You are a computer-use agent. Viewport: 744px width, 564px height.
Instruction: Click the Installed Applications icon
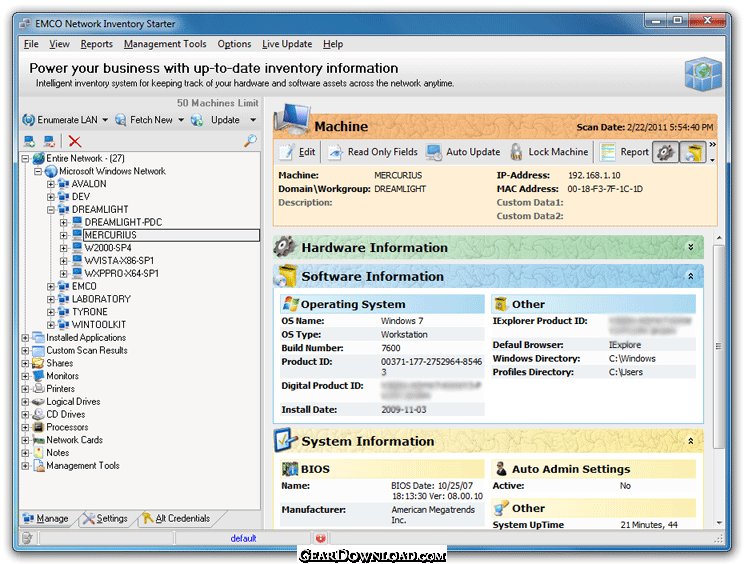pos(38,337)
